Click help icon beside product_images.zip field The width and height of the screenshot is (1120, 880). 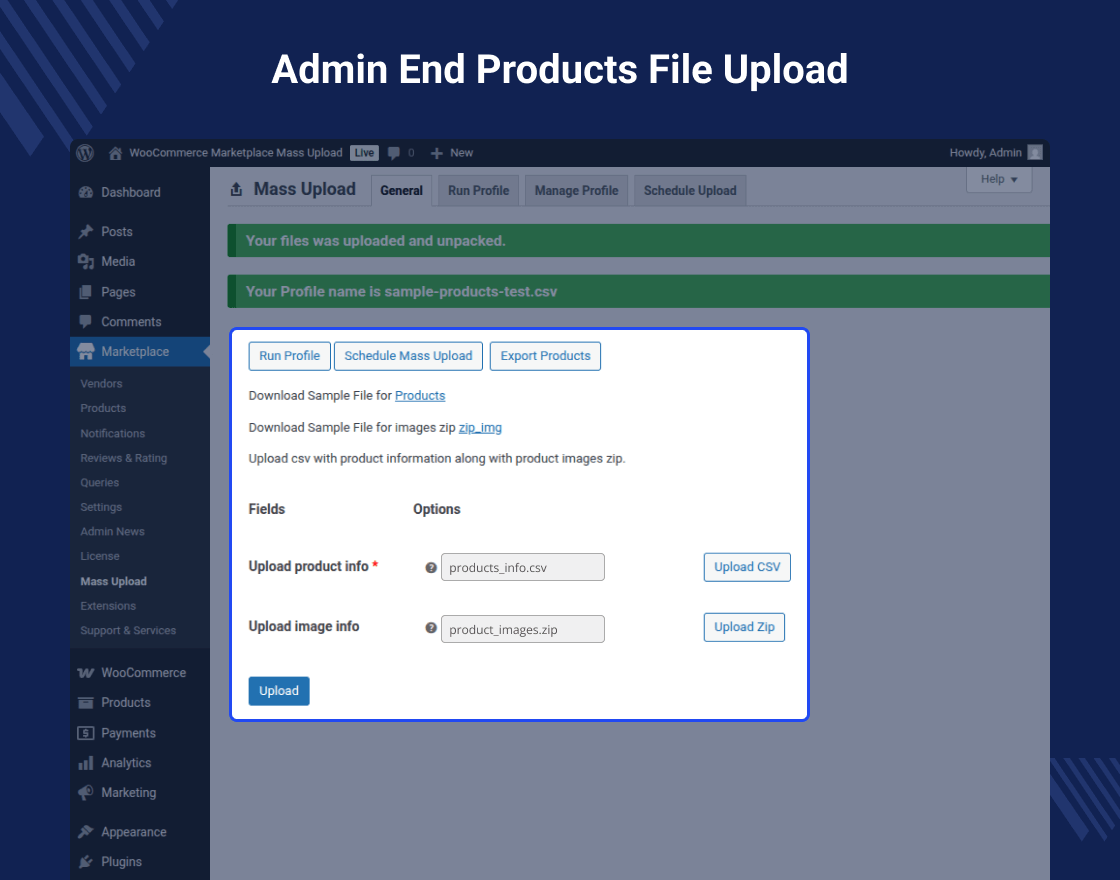pos(431,628)
